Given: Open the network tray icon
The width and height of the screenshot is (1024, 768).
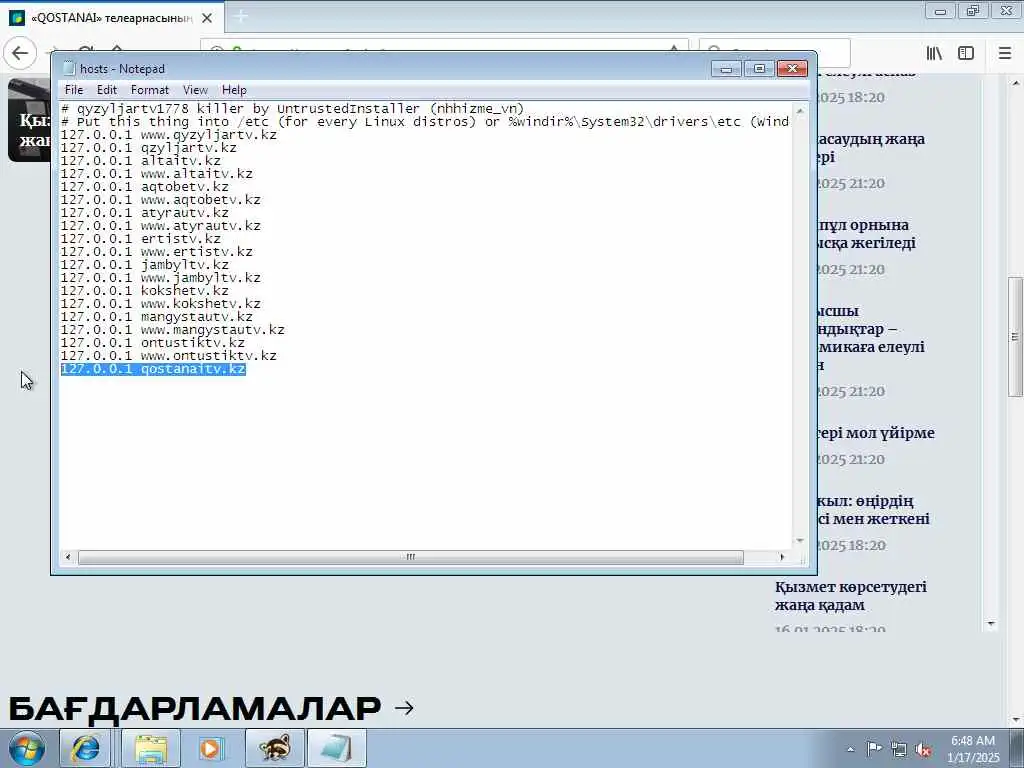Looking at the screenshot, I should pos(899,749).
